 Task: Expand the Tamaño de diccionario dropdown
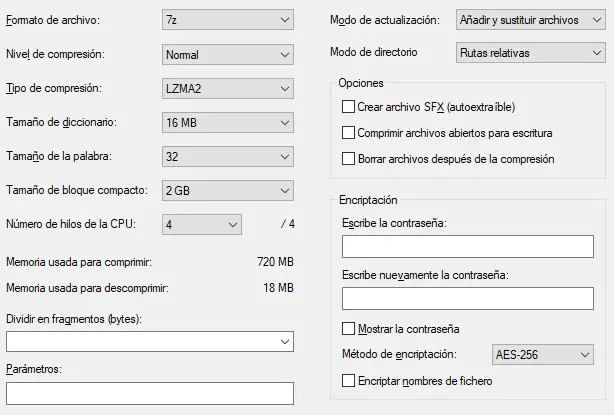(x=227, y=122)
